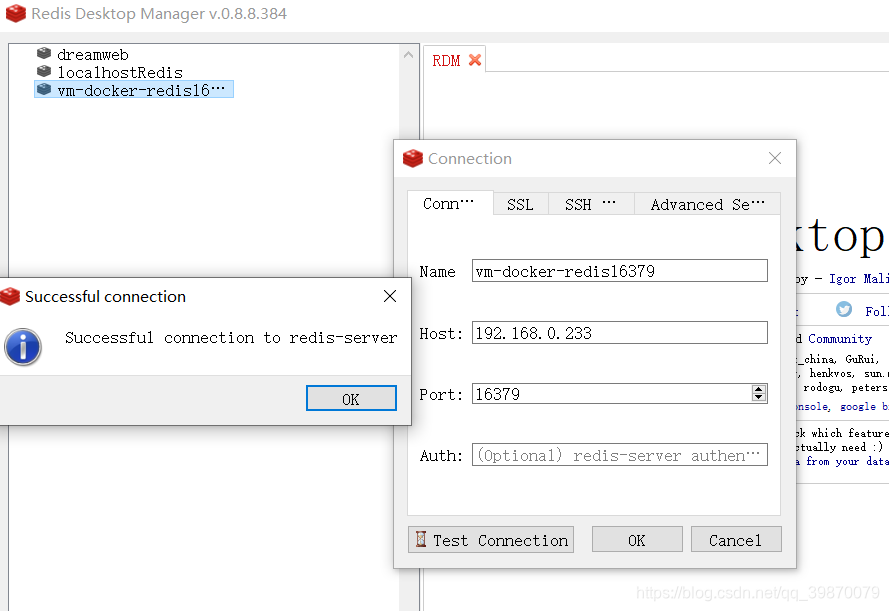Click the blue information icon
Screen dimensions: 889x611
[x=23, y=346]
